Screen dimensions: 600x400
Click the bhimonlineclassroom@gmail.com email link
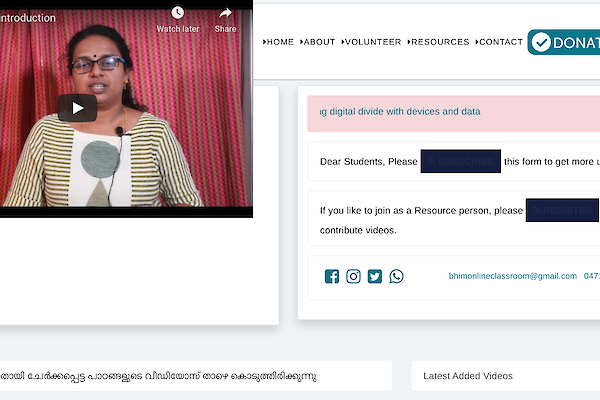pyautogui.click(x=512, y=276)
